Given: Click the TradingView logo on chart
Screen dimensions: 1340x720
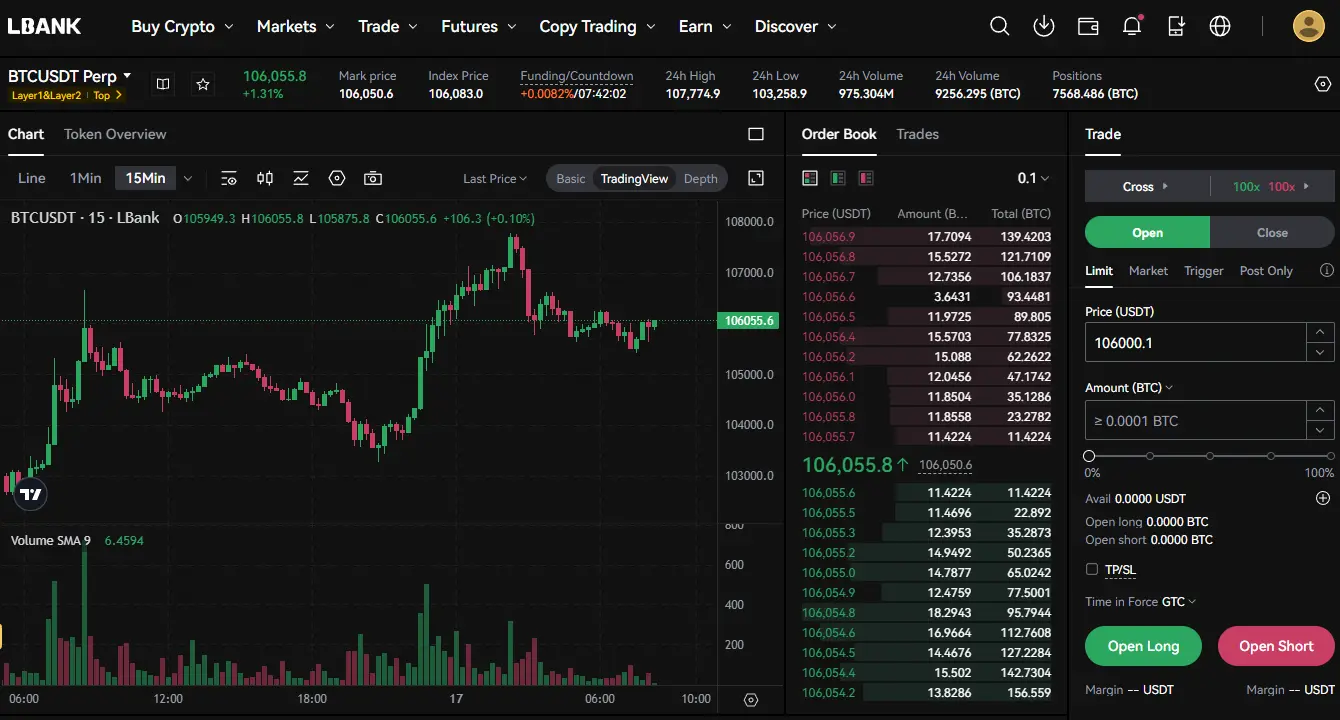Looking at the screenshot, I should coord(31,494).
